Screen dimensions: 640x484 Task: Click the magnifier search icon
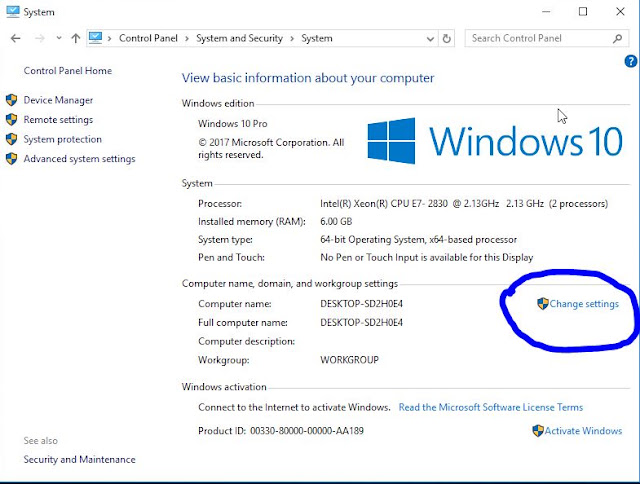[x=618, y=38]
